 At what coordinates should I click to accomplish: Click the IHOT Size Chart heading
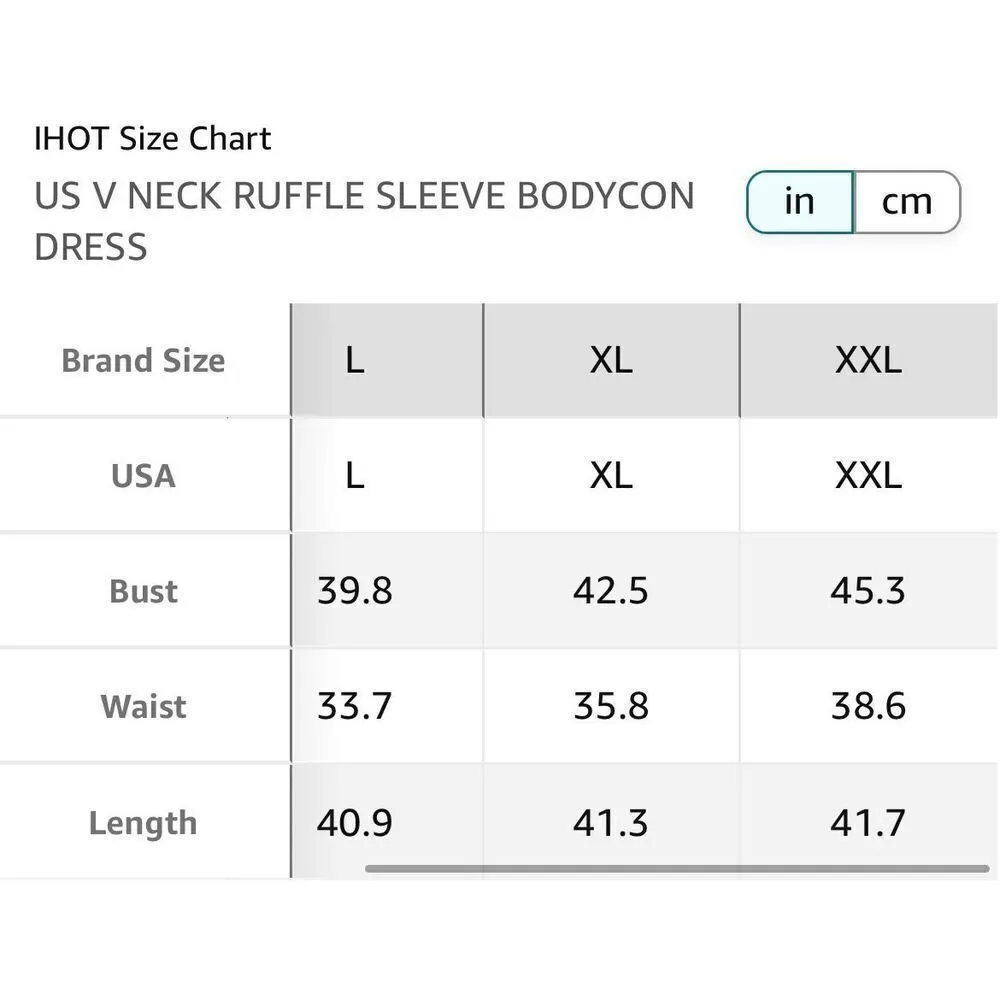click(x=153, y=138)
